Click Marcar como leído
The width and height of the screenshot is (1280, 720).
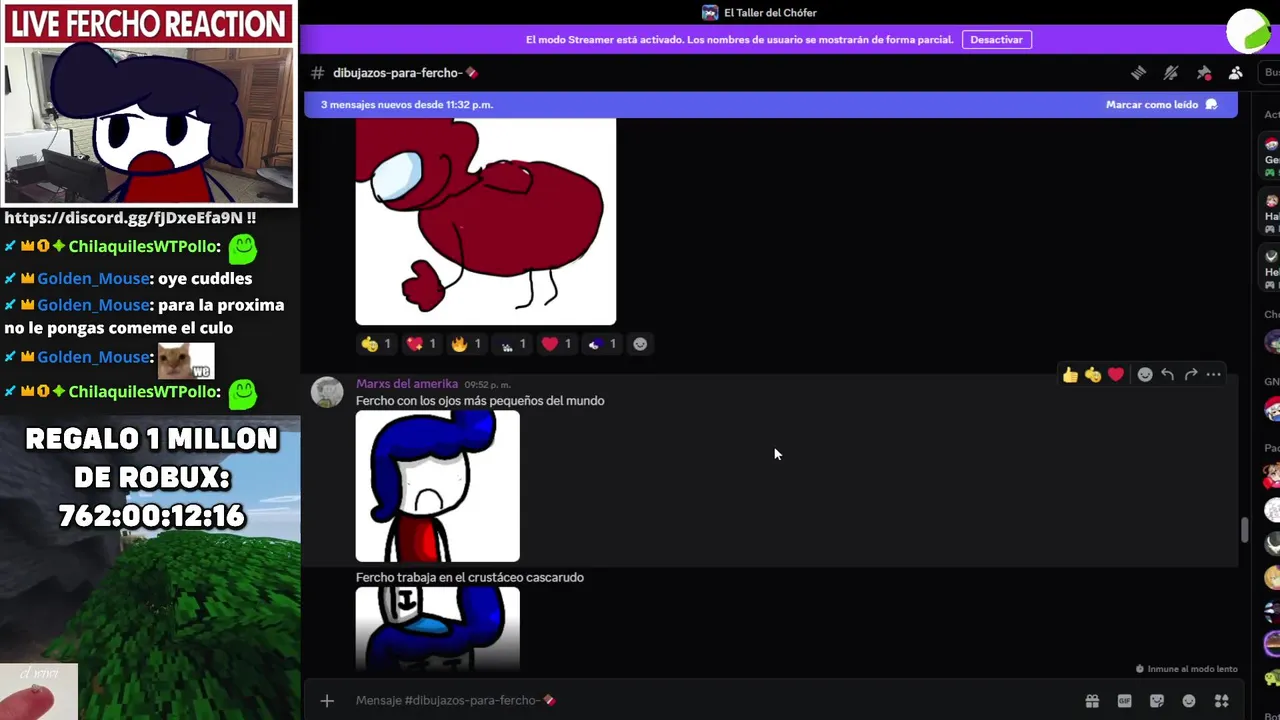[1162, 104]
